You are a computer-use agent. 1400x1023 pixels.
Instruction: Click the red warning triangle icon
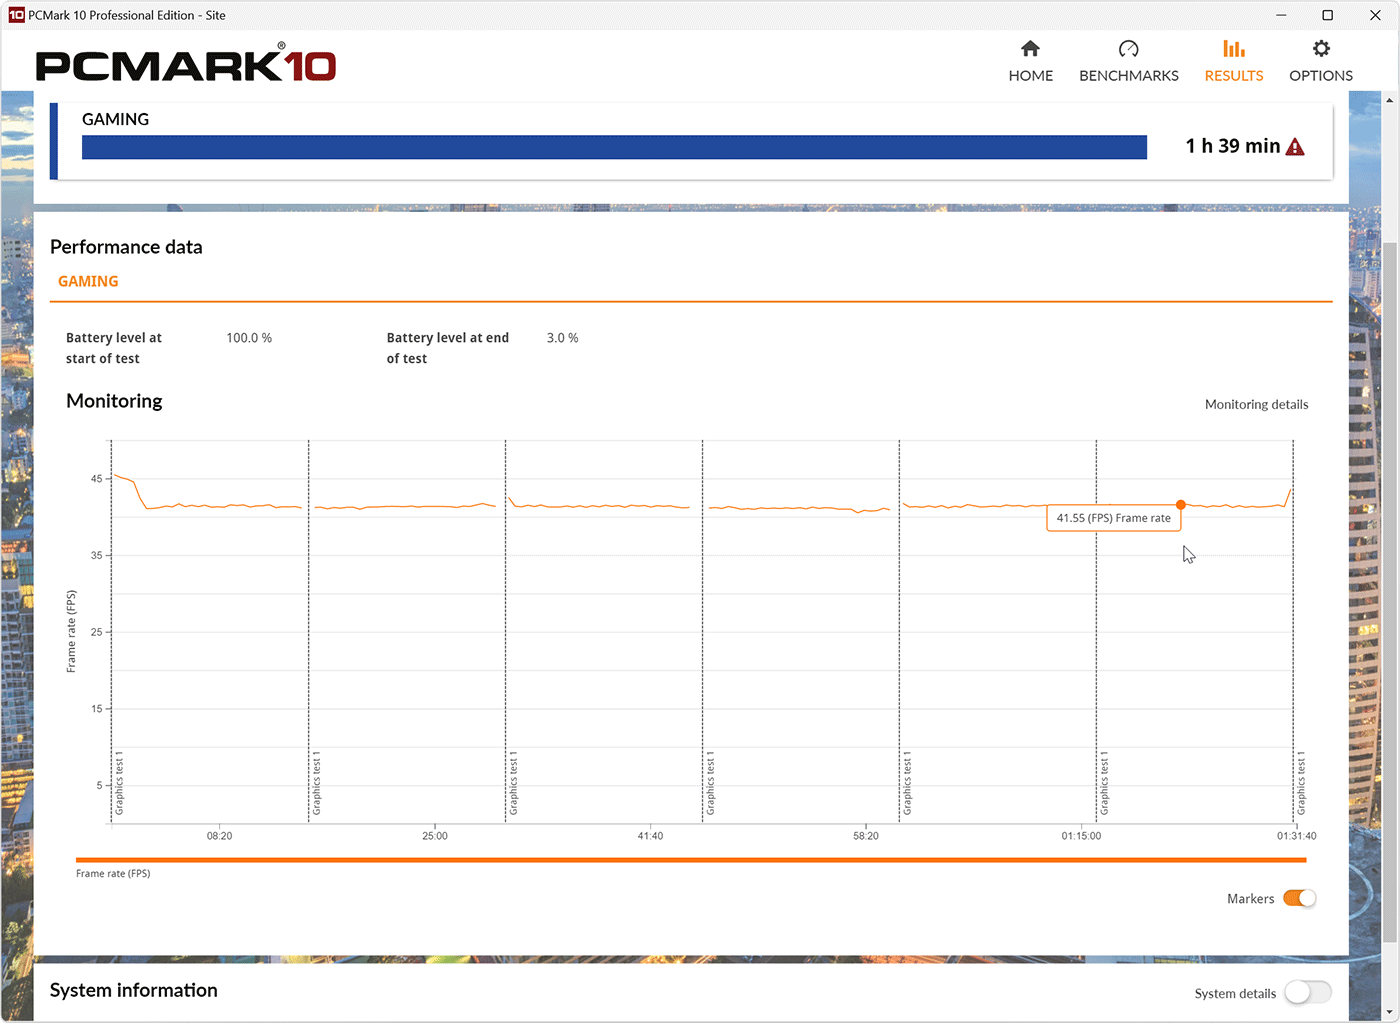[x=1295, y=147]
